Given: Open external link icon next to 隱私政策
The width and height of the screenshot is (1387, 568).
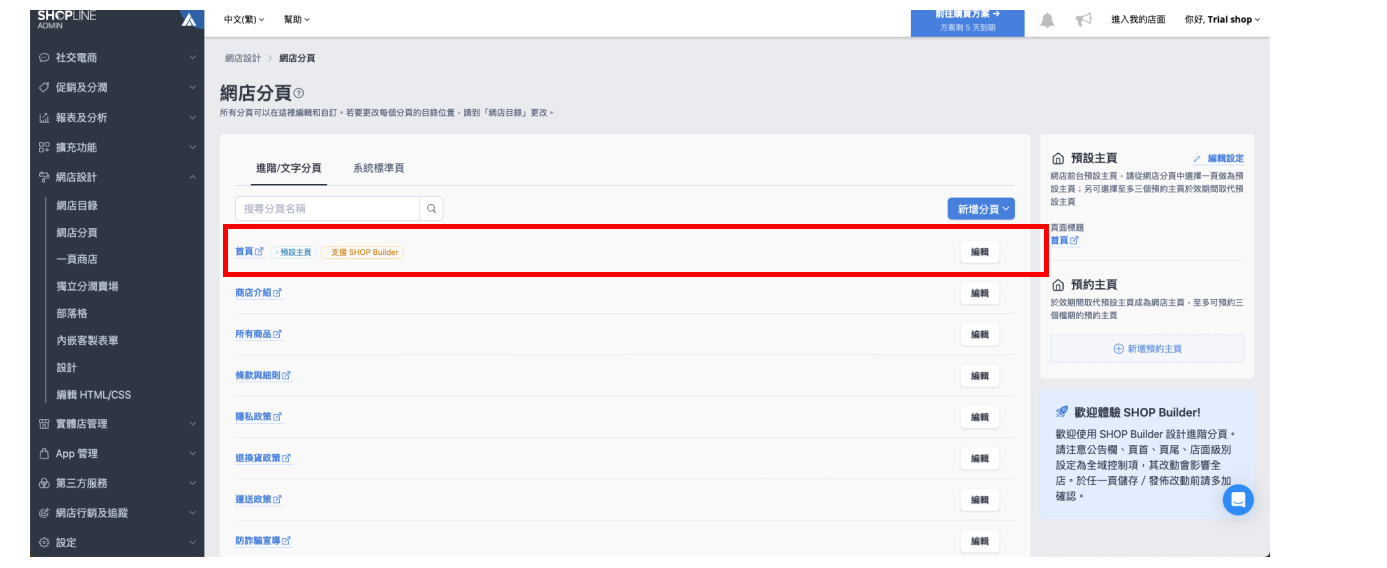Looking at the screenshot, I should coord(278,417).
